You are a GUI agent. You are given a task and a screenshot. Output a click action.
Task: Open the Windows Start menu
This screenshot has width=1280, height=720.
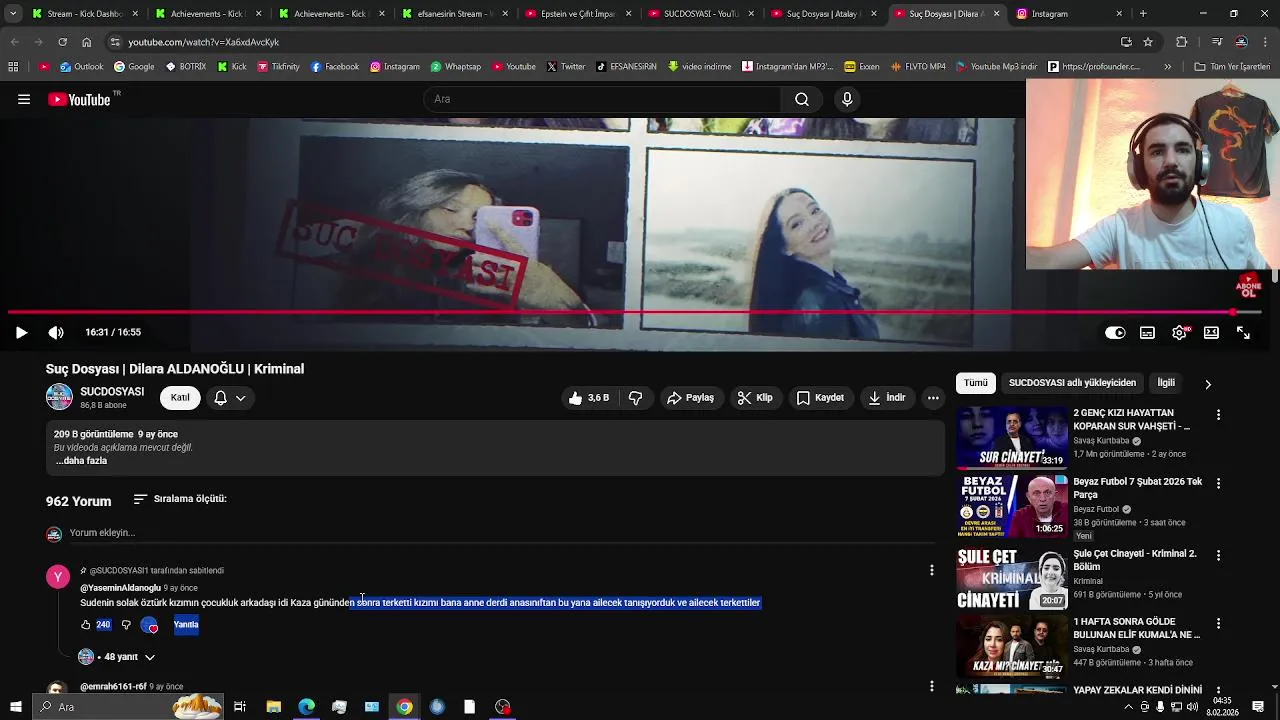pyautogui.click(x=15, y=707)
